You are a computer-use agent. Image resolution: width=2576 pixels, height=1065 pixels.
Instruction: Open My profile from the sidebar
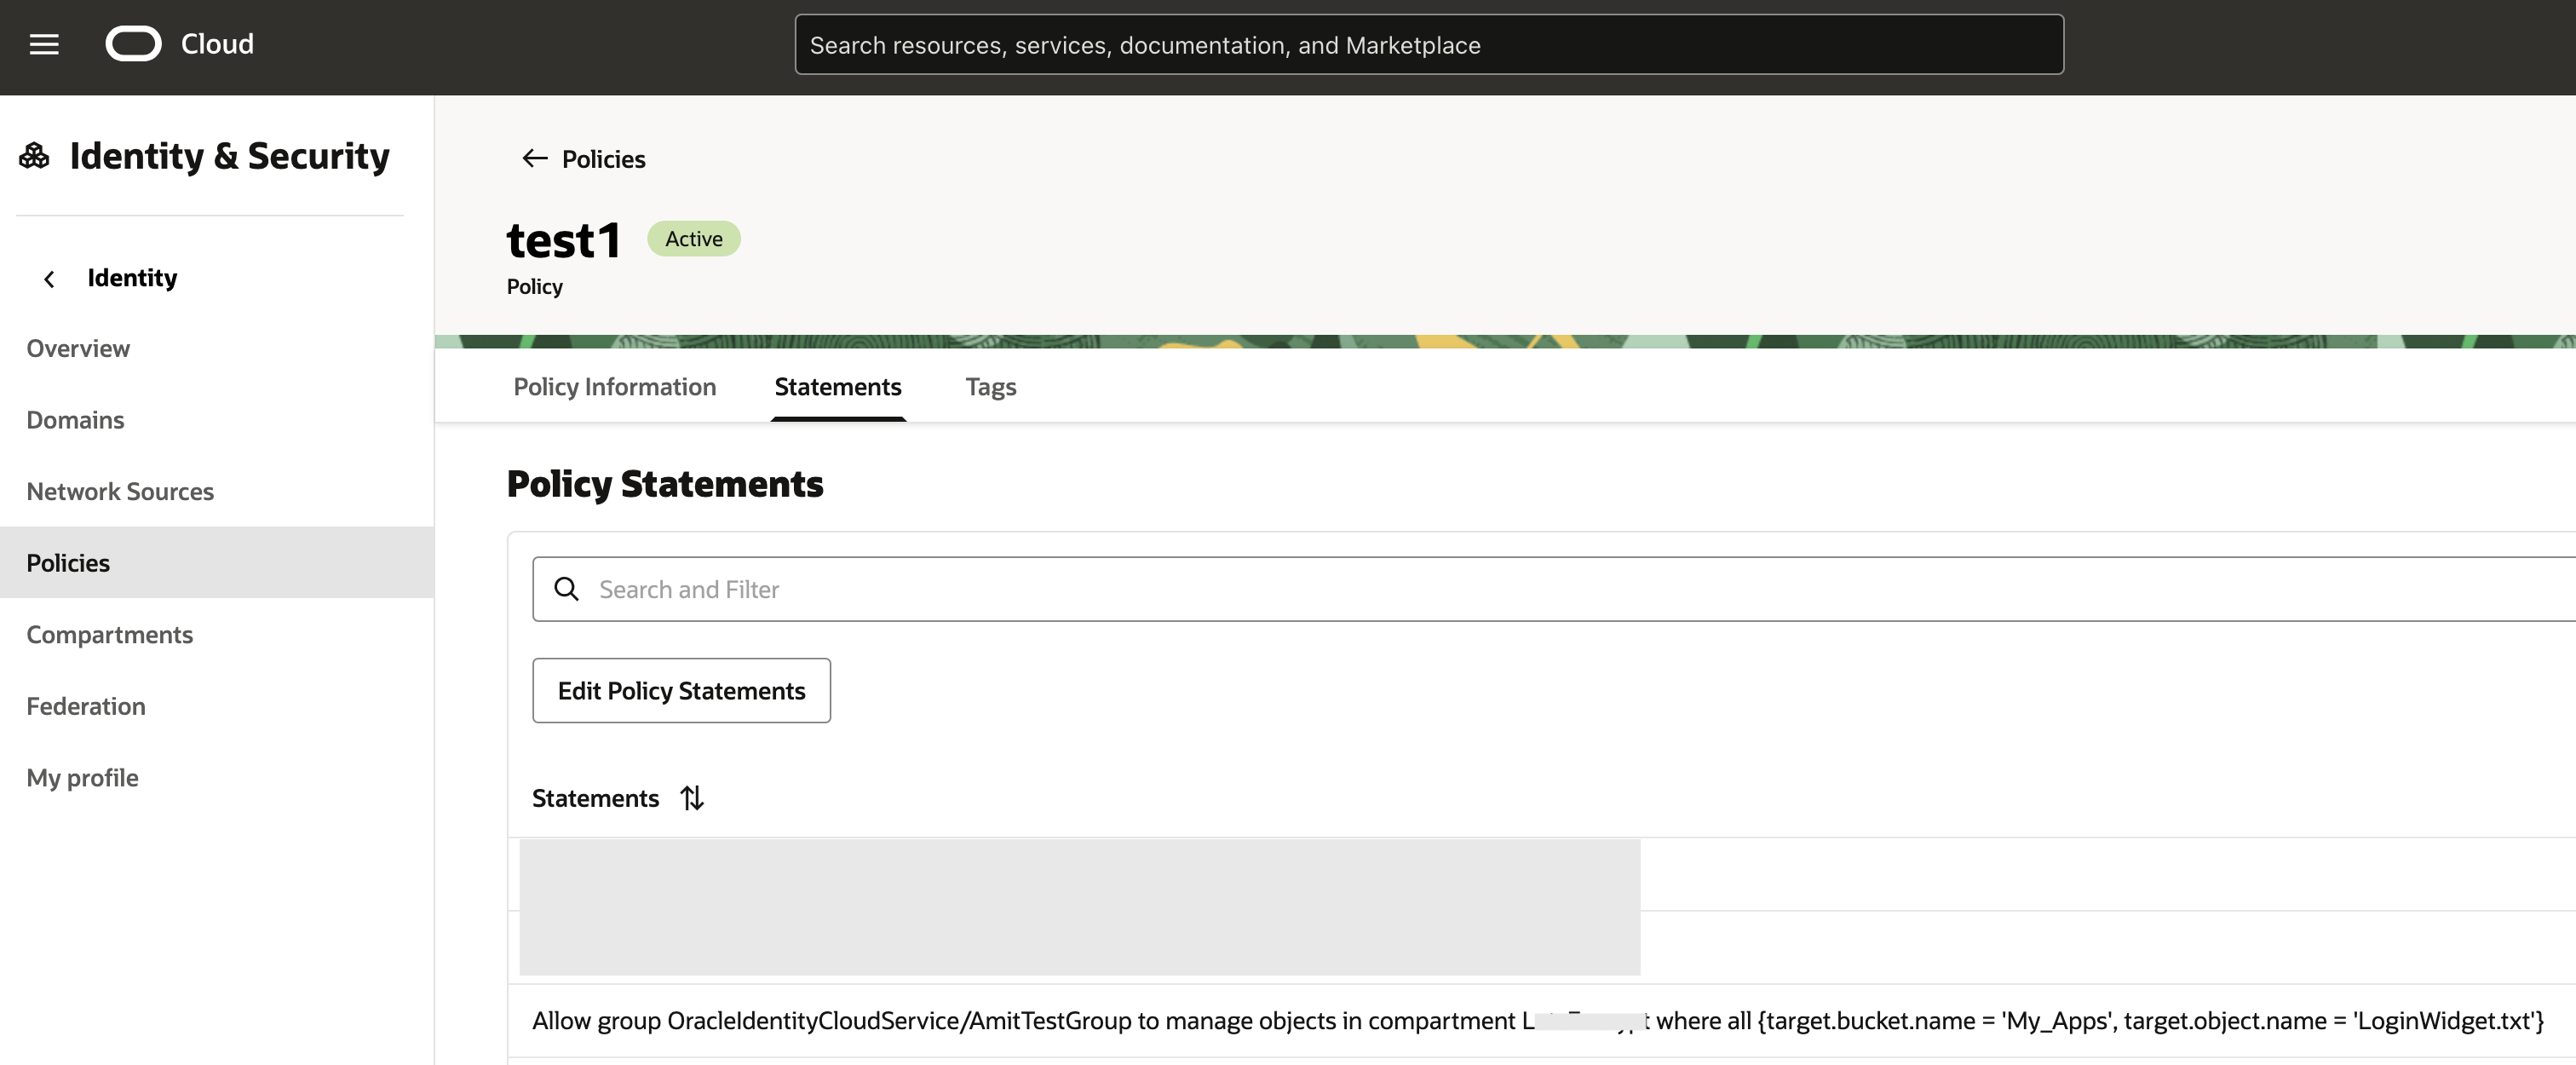[x=82, y=777]
